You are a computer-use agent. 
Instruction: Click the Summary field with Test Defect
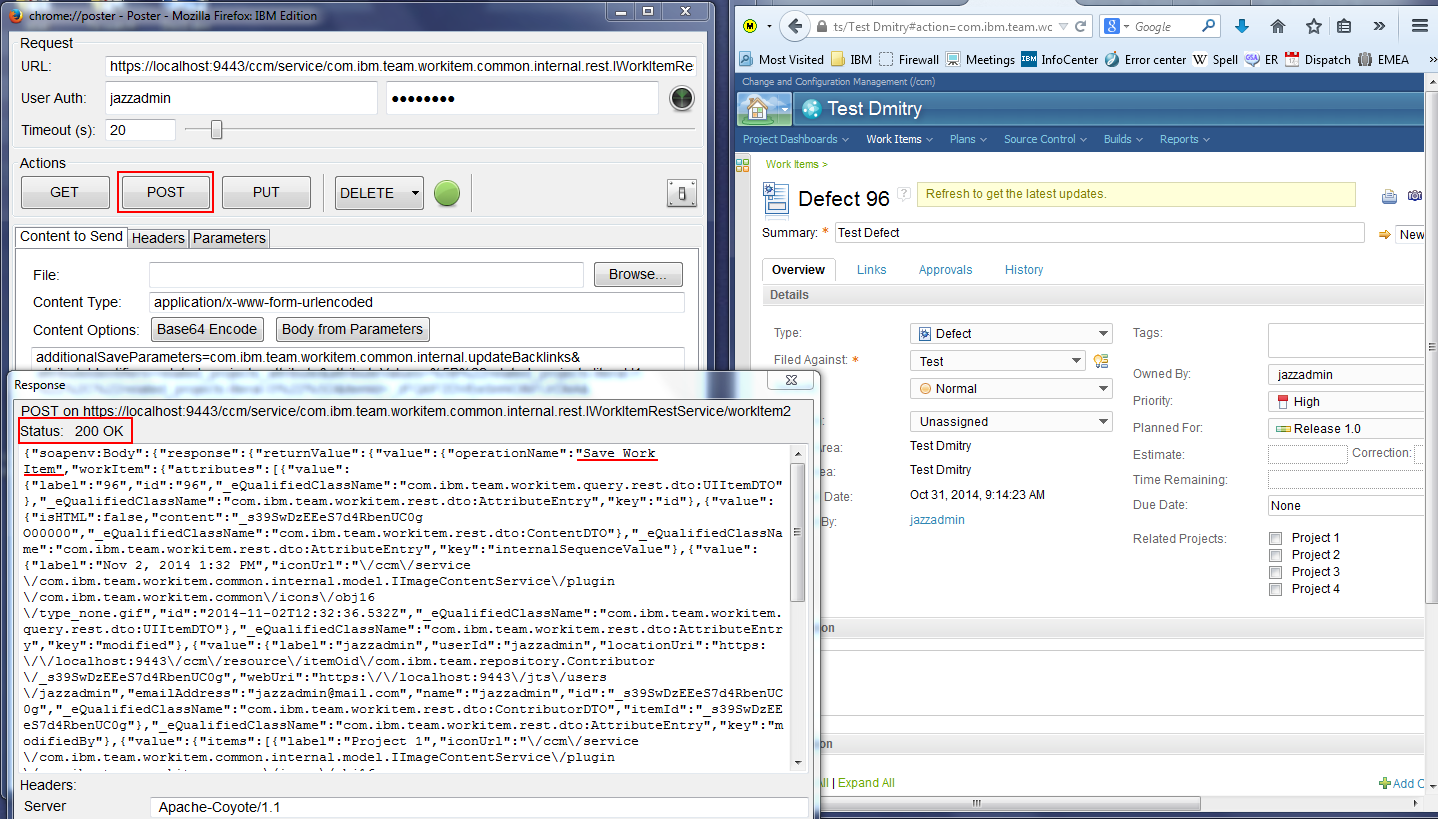tap(1100, 233)
